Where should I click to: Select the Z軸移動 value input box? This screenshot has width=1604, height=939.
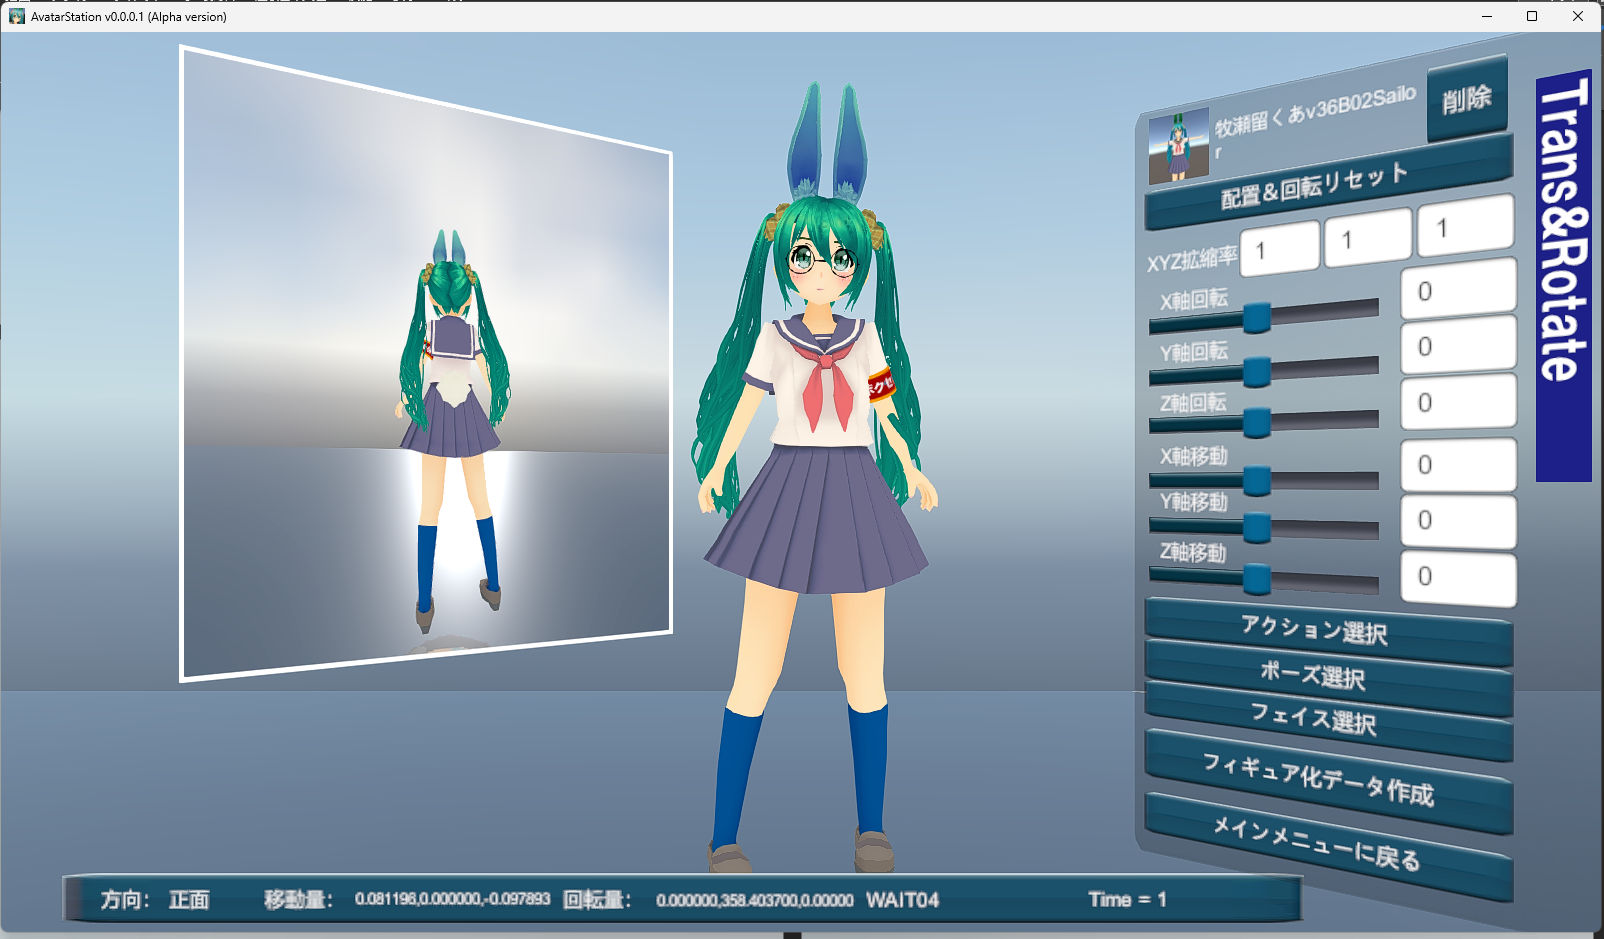[x=1457, y=577]
